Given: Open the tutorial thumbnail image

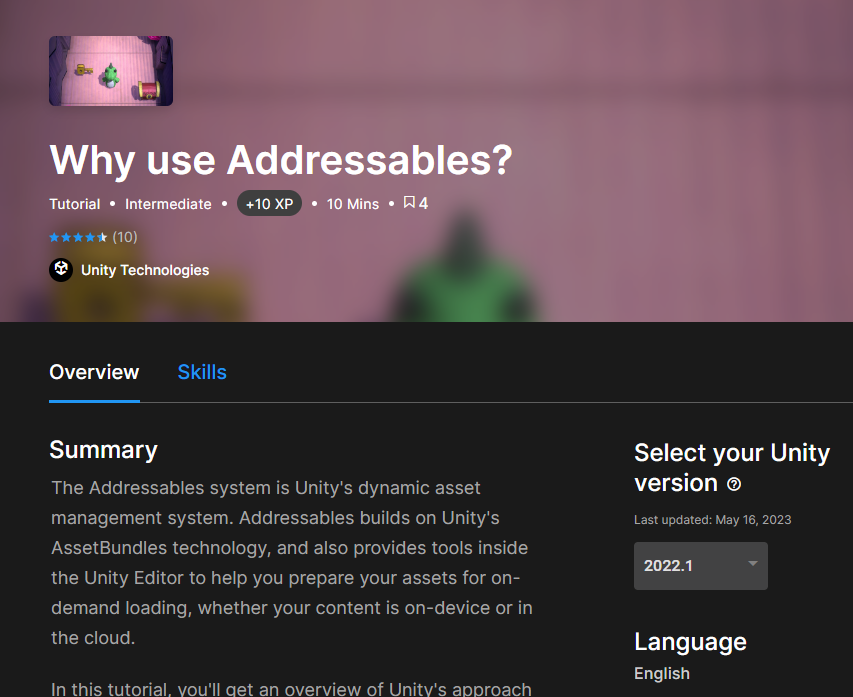Looking at the screenshot, I should tap(110, 70).
